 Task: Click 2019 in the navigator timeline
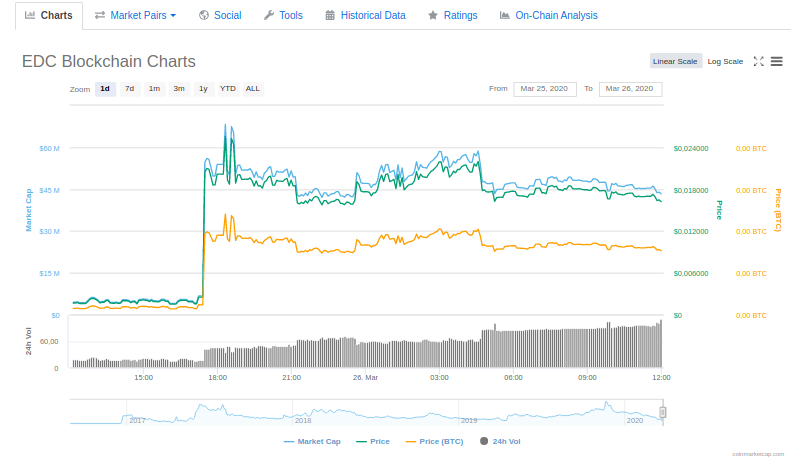tap(469, 420)
